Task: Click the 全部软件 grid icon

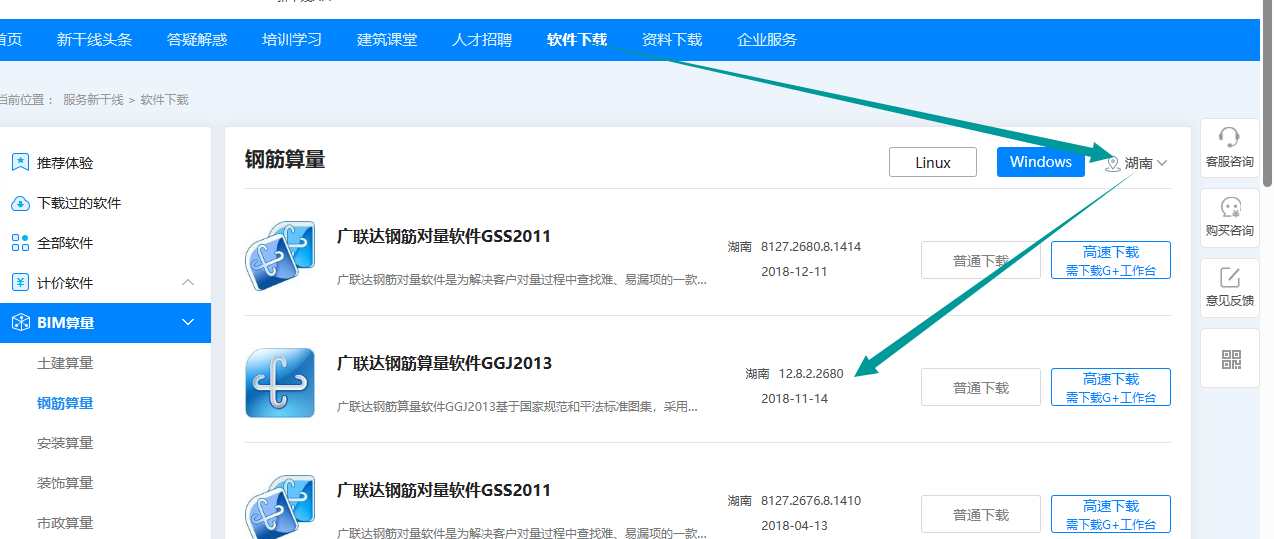Action: click(20, 243)
